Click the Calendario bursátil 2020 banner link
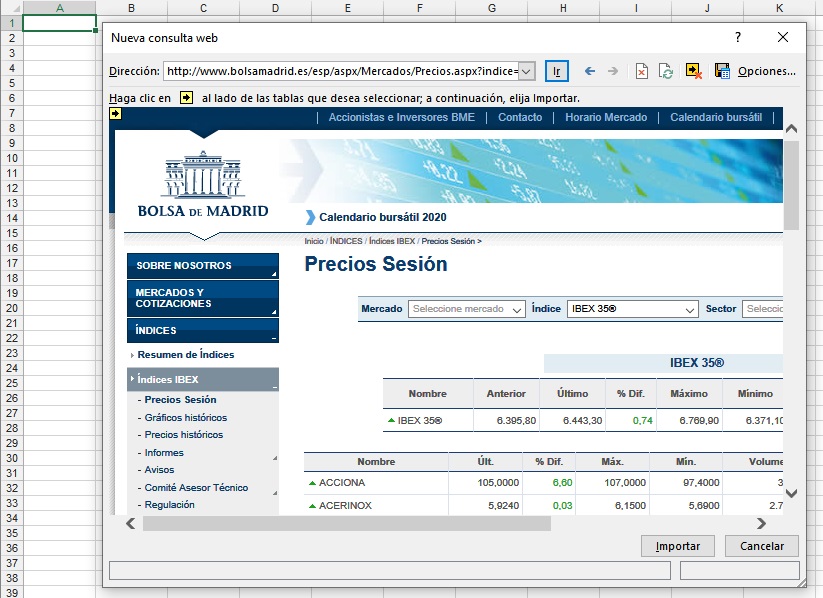 click(383, 217)
